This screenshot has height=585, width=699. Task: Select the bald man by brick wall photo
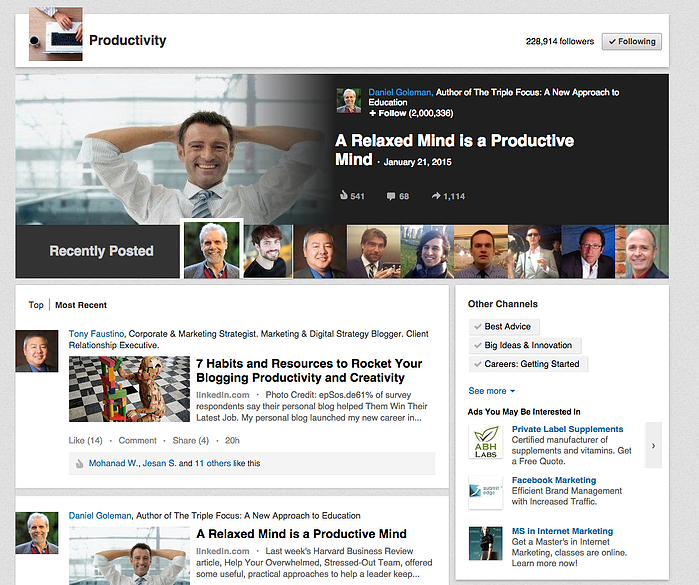pyautogui.click(x=642, y=251)
